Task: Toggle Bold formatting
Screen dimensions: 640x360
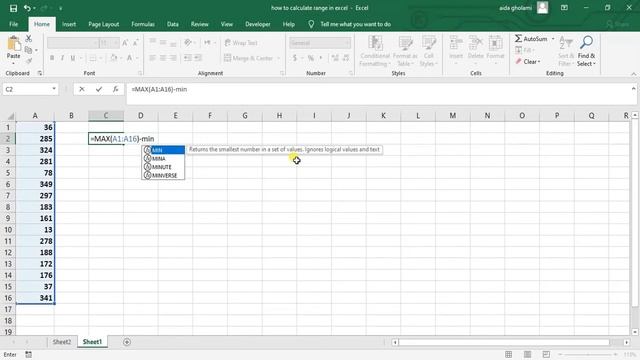Action: [52, 58]
